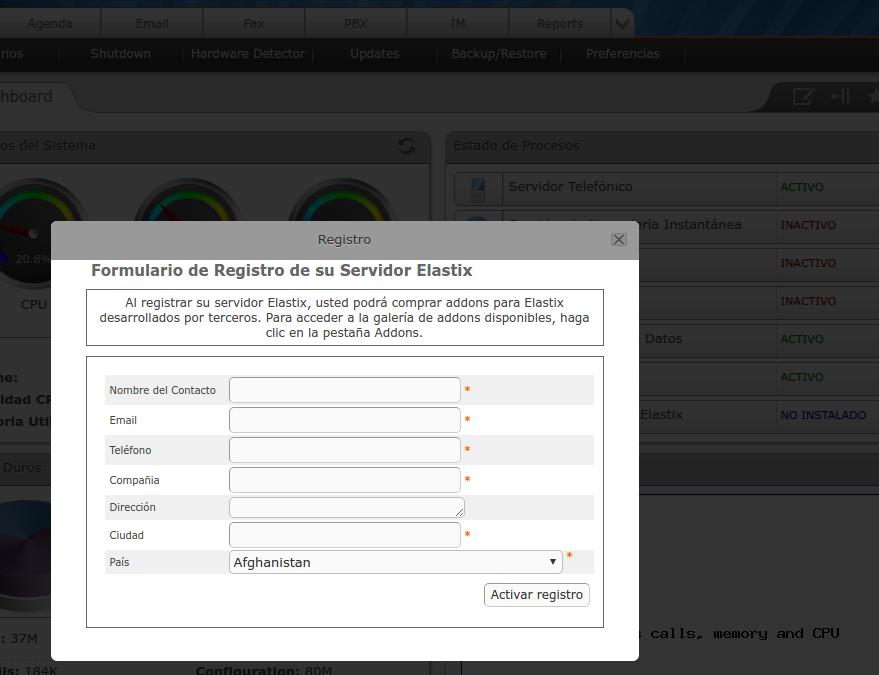Click the Servidor Telefónico phone icon
The height and width of the screenshot is (675, 879).
477,188
